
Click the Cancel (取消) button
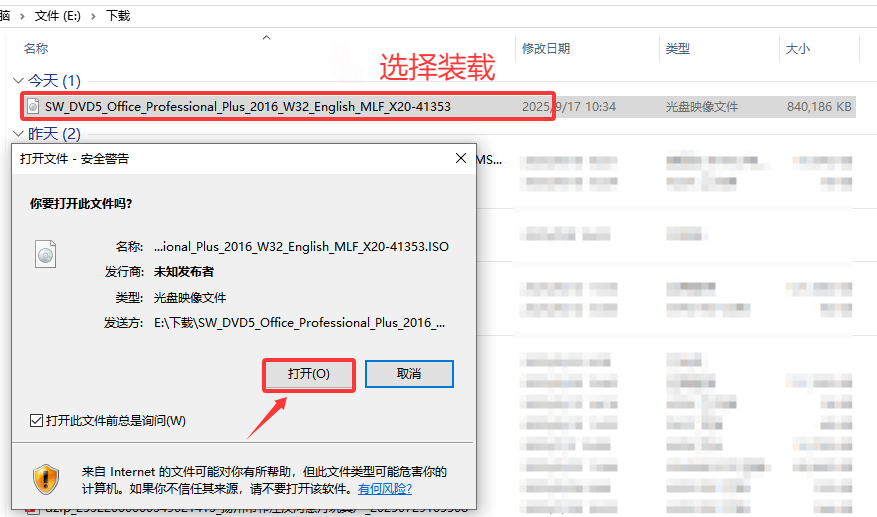point(409,374)
